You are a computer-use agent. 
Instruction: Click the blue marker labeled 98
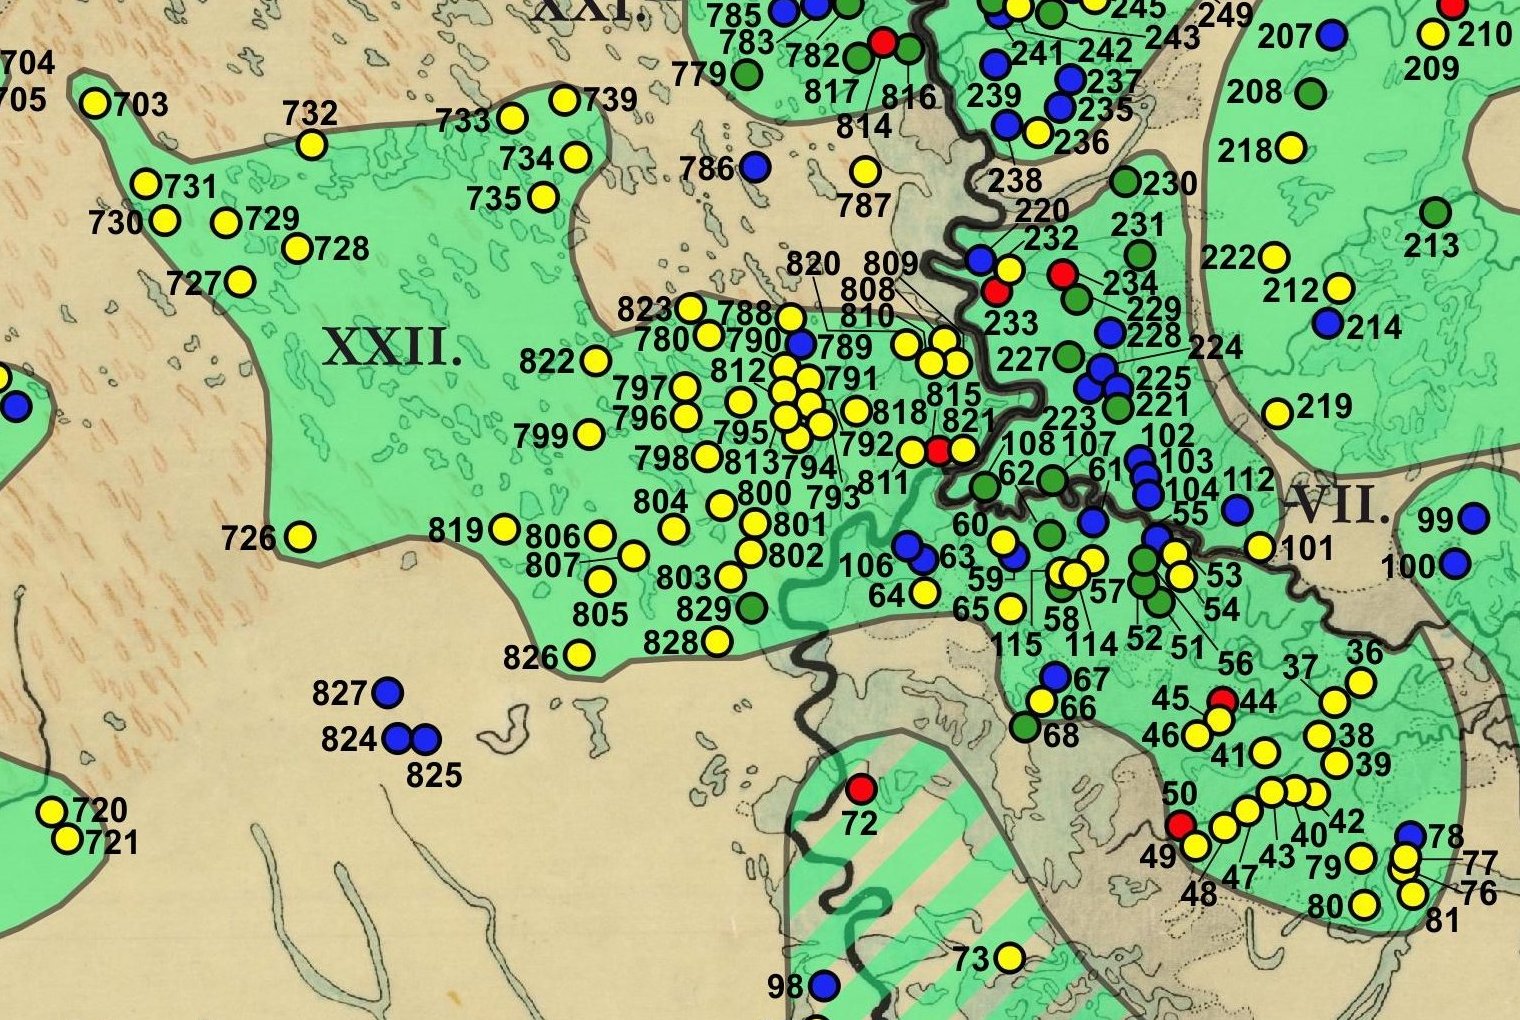click(823, 986)
